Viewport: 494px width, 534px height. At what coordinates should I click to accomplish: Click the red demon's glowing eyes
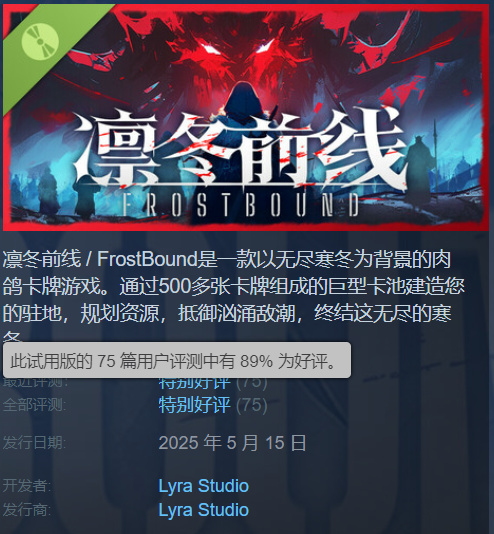pyautogui.click(x=238, y=48)
